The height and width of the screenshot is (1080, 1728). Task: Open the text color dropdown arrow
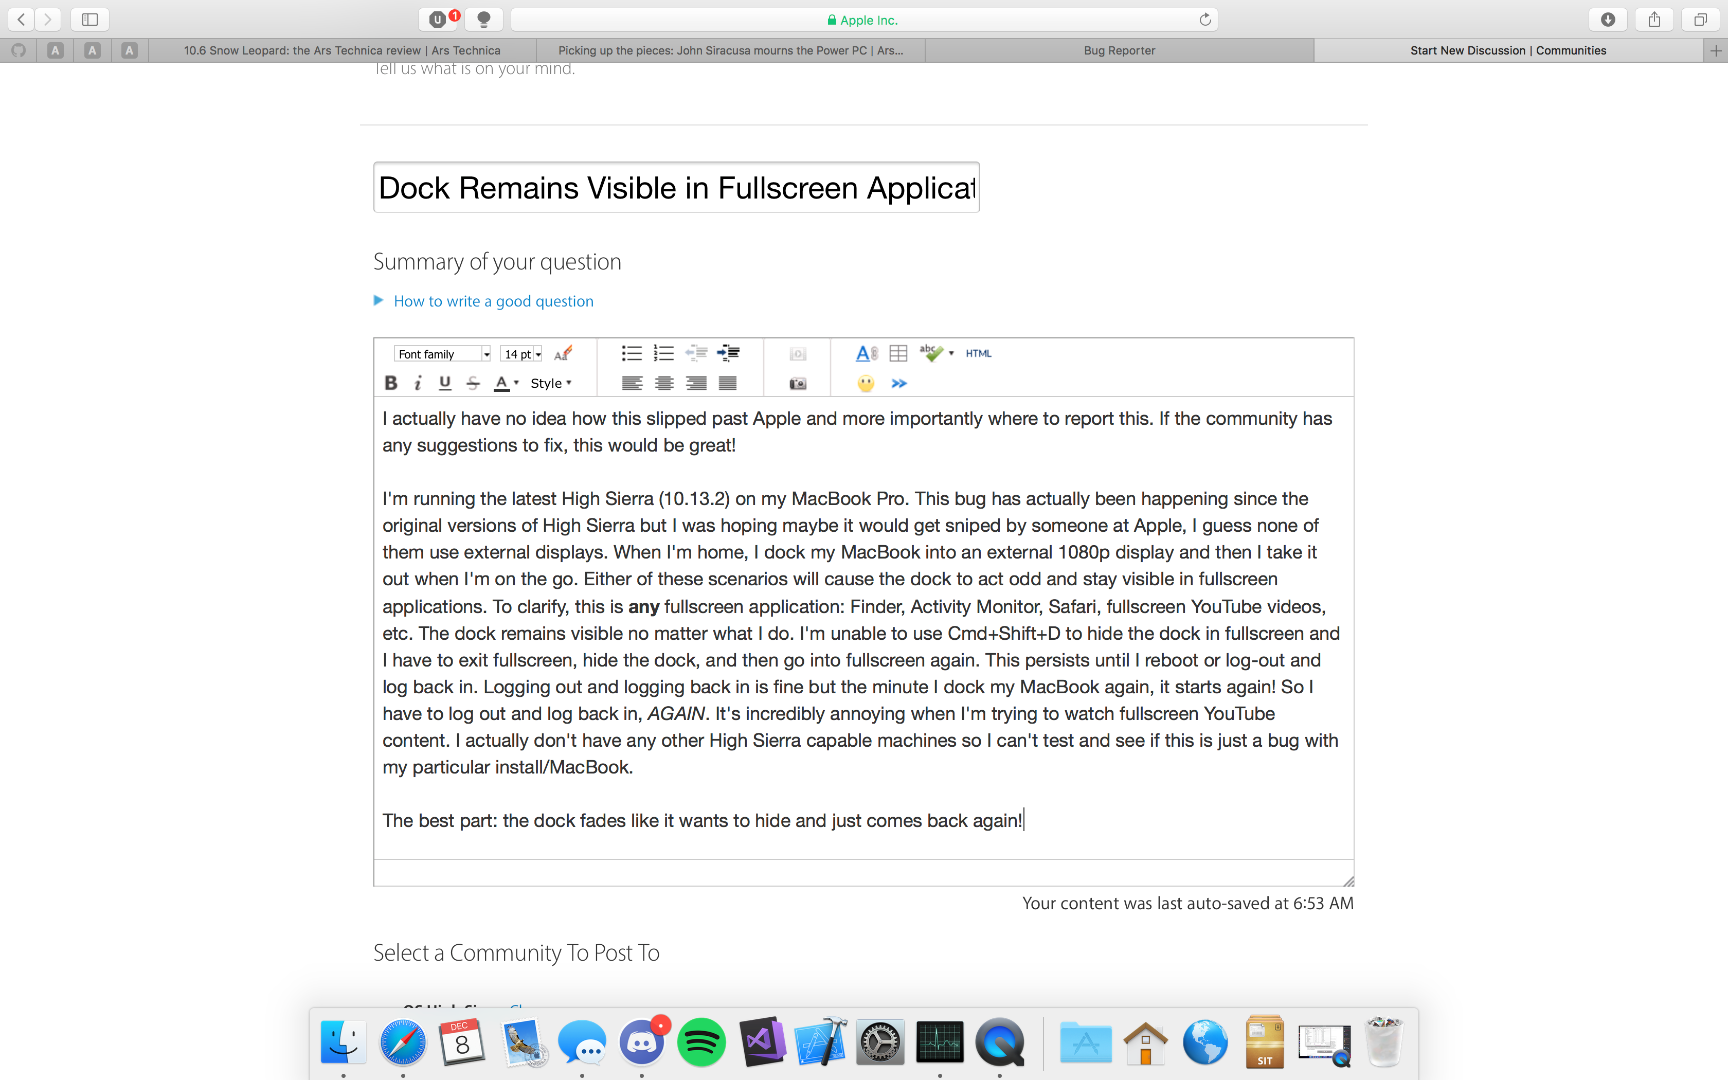tap(516, 383)
